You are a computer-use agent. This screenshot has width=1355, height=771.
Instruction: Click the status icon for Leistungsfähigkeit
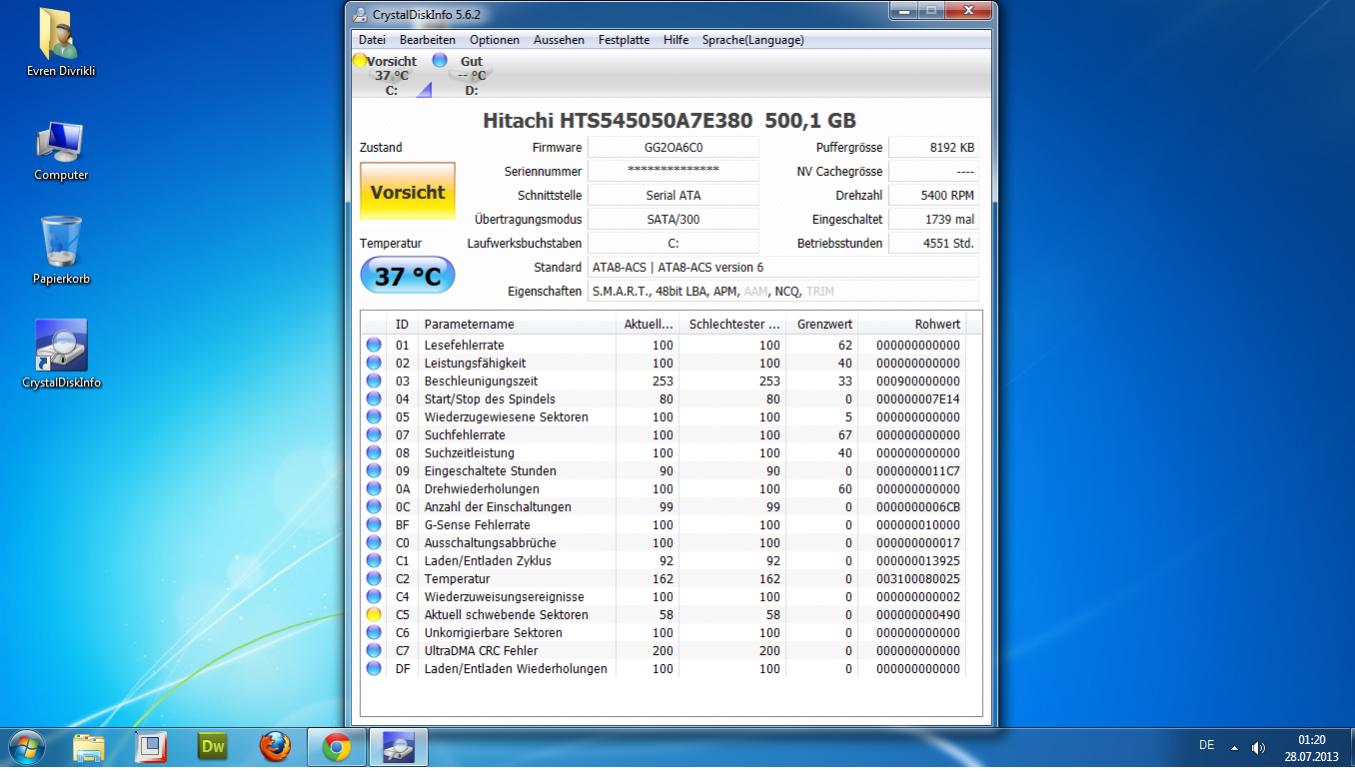point(374,363)
